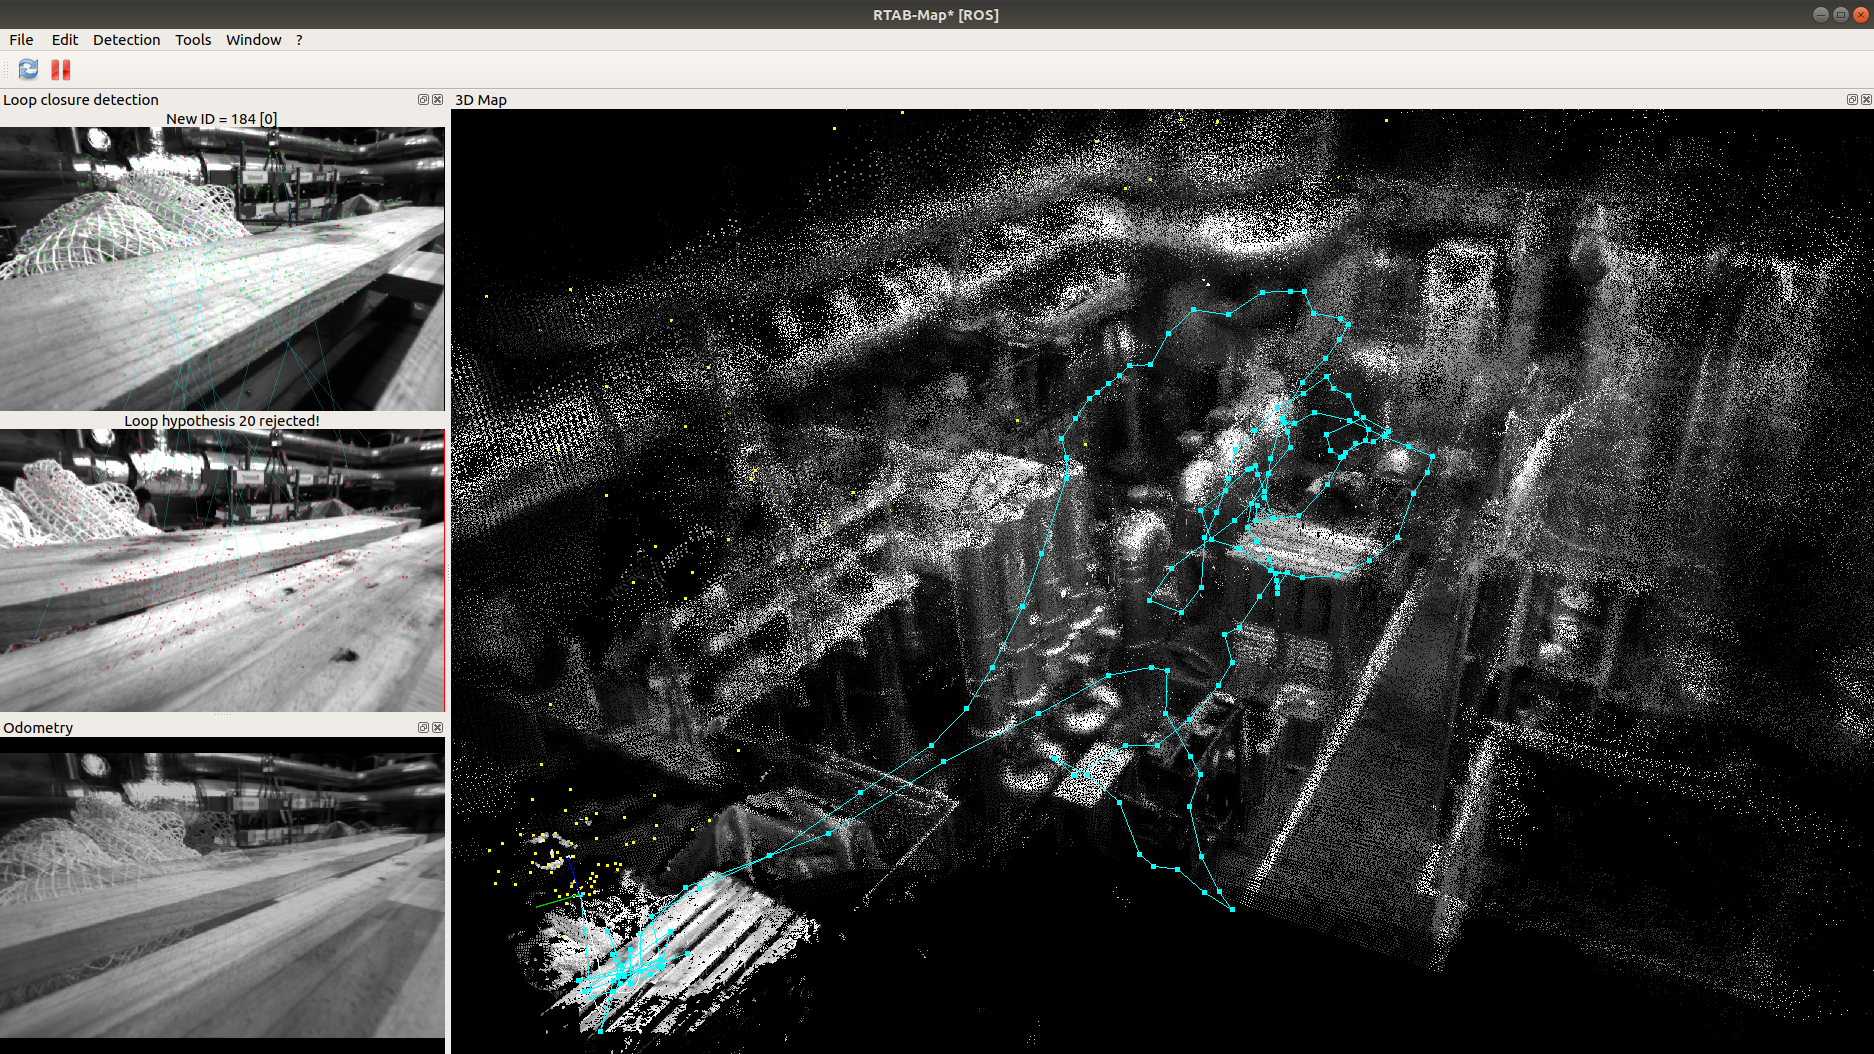Undock the Odometry panel
The height and width of the screenshot is (1054, 1874).
(x=423, y=727)
